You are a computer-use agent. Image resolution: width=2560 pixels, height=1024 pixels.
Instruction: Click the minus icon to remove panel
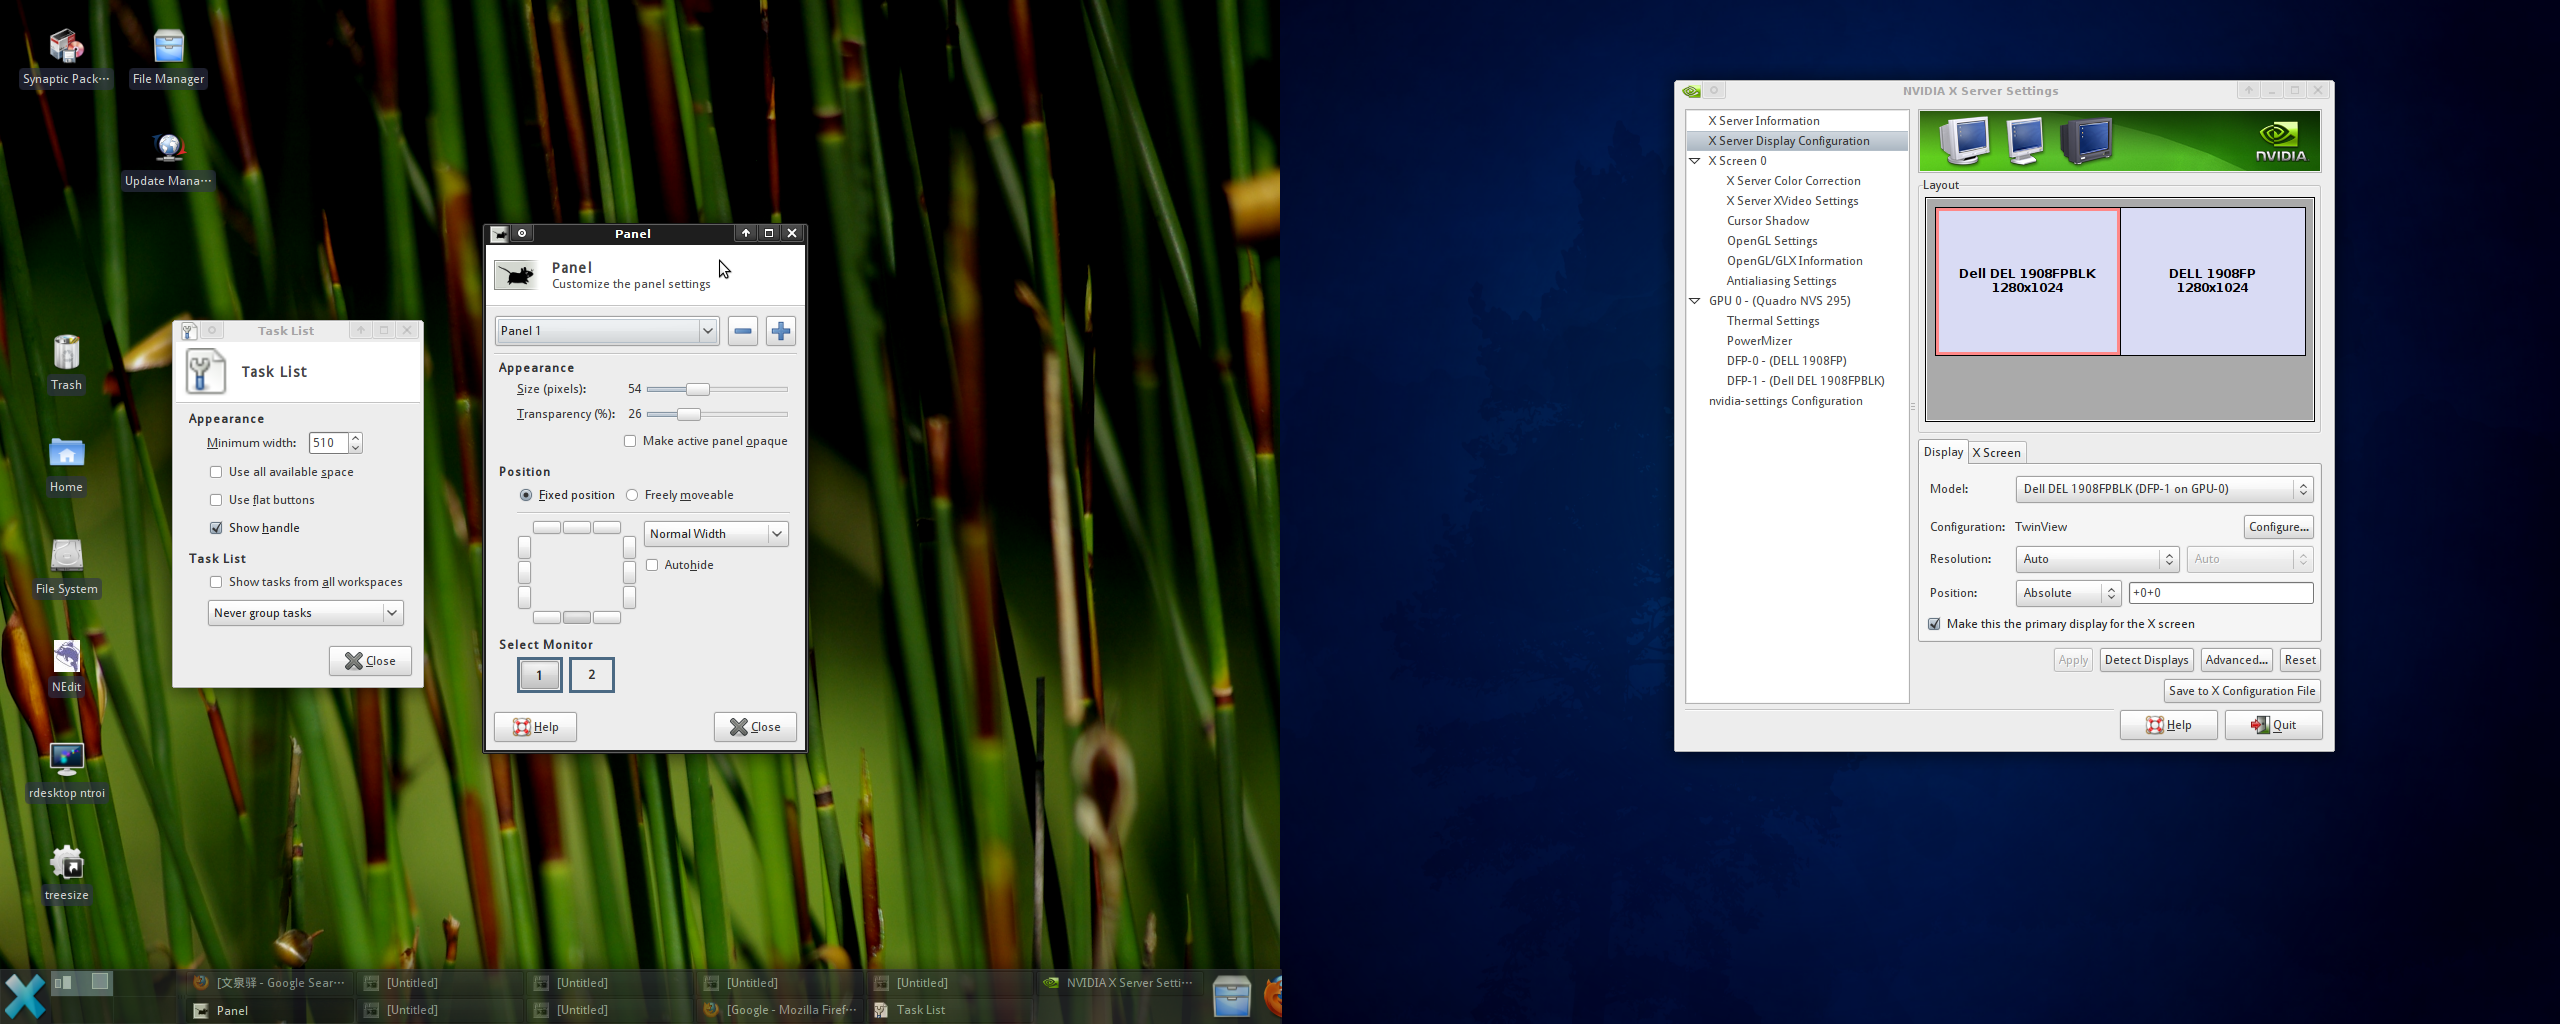coord(742,331)
